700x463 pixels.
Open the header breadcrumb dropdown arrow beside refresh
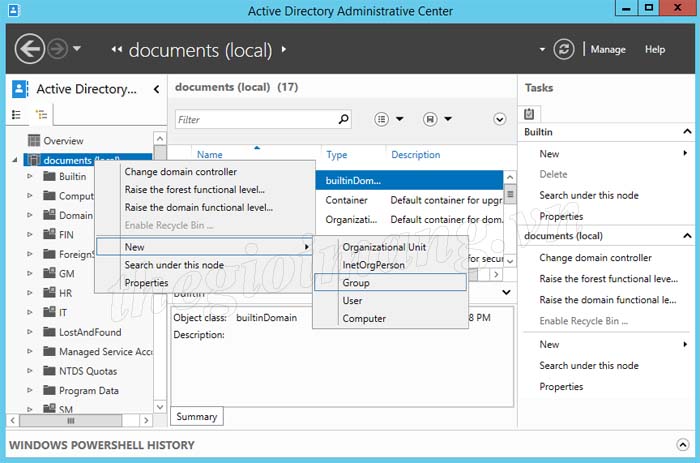542,49
